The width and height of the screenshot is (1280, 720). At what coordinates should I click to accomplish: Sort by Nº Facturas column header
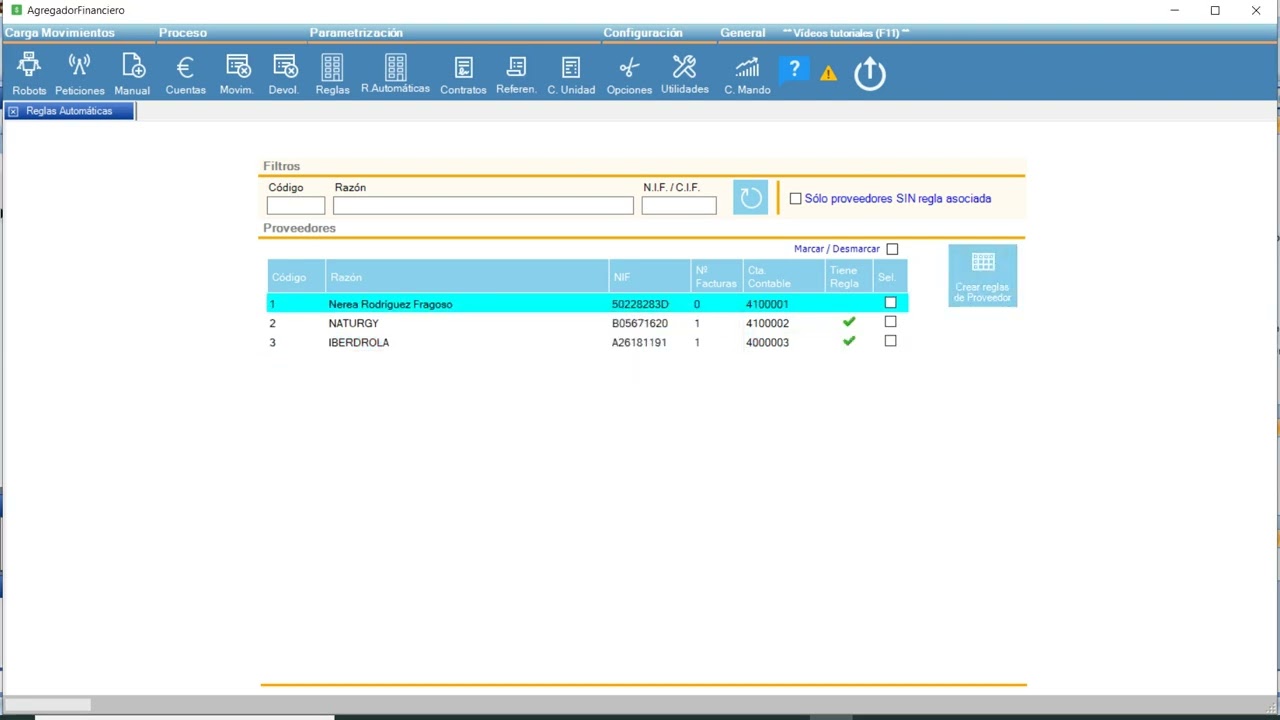(x=716, y=277)
